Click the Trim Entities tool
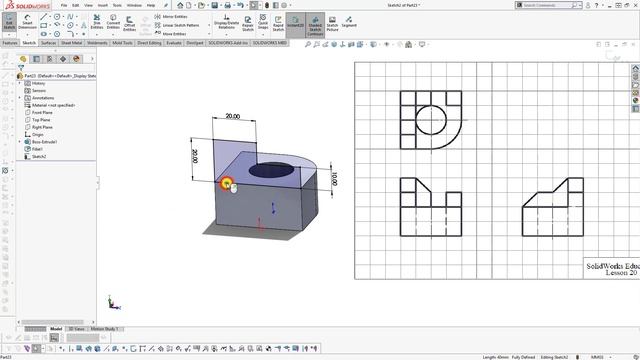 pyautogui.click(x=97, y=22)
